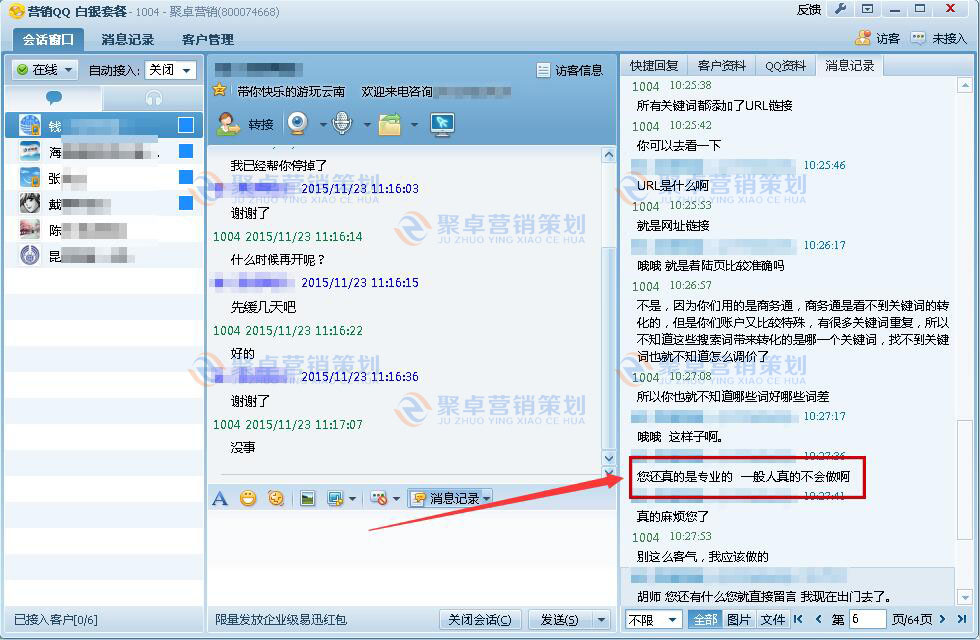Insert a picture into the message
This screenshot has height=640, width=980.
tap(307, 498)
